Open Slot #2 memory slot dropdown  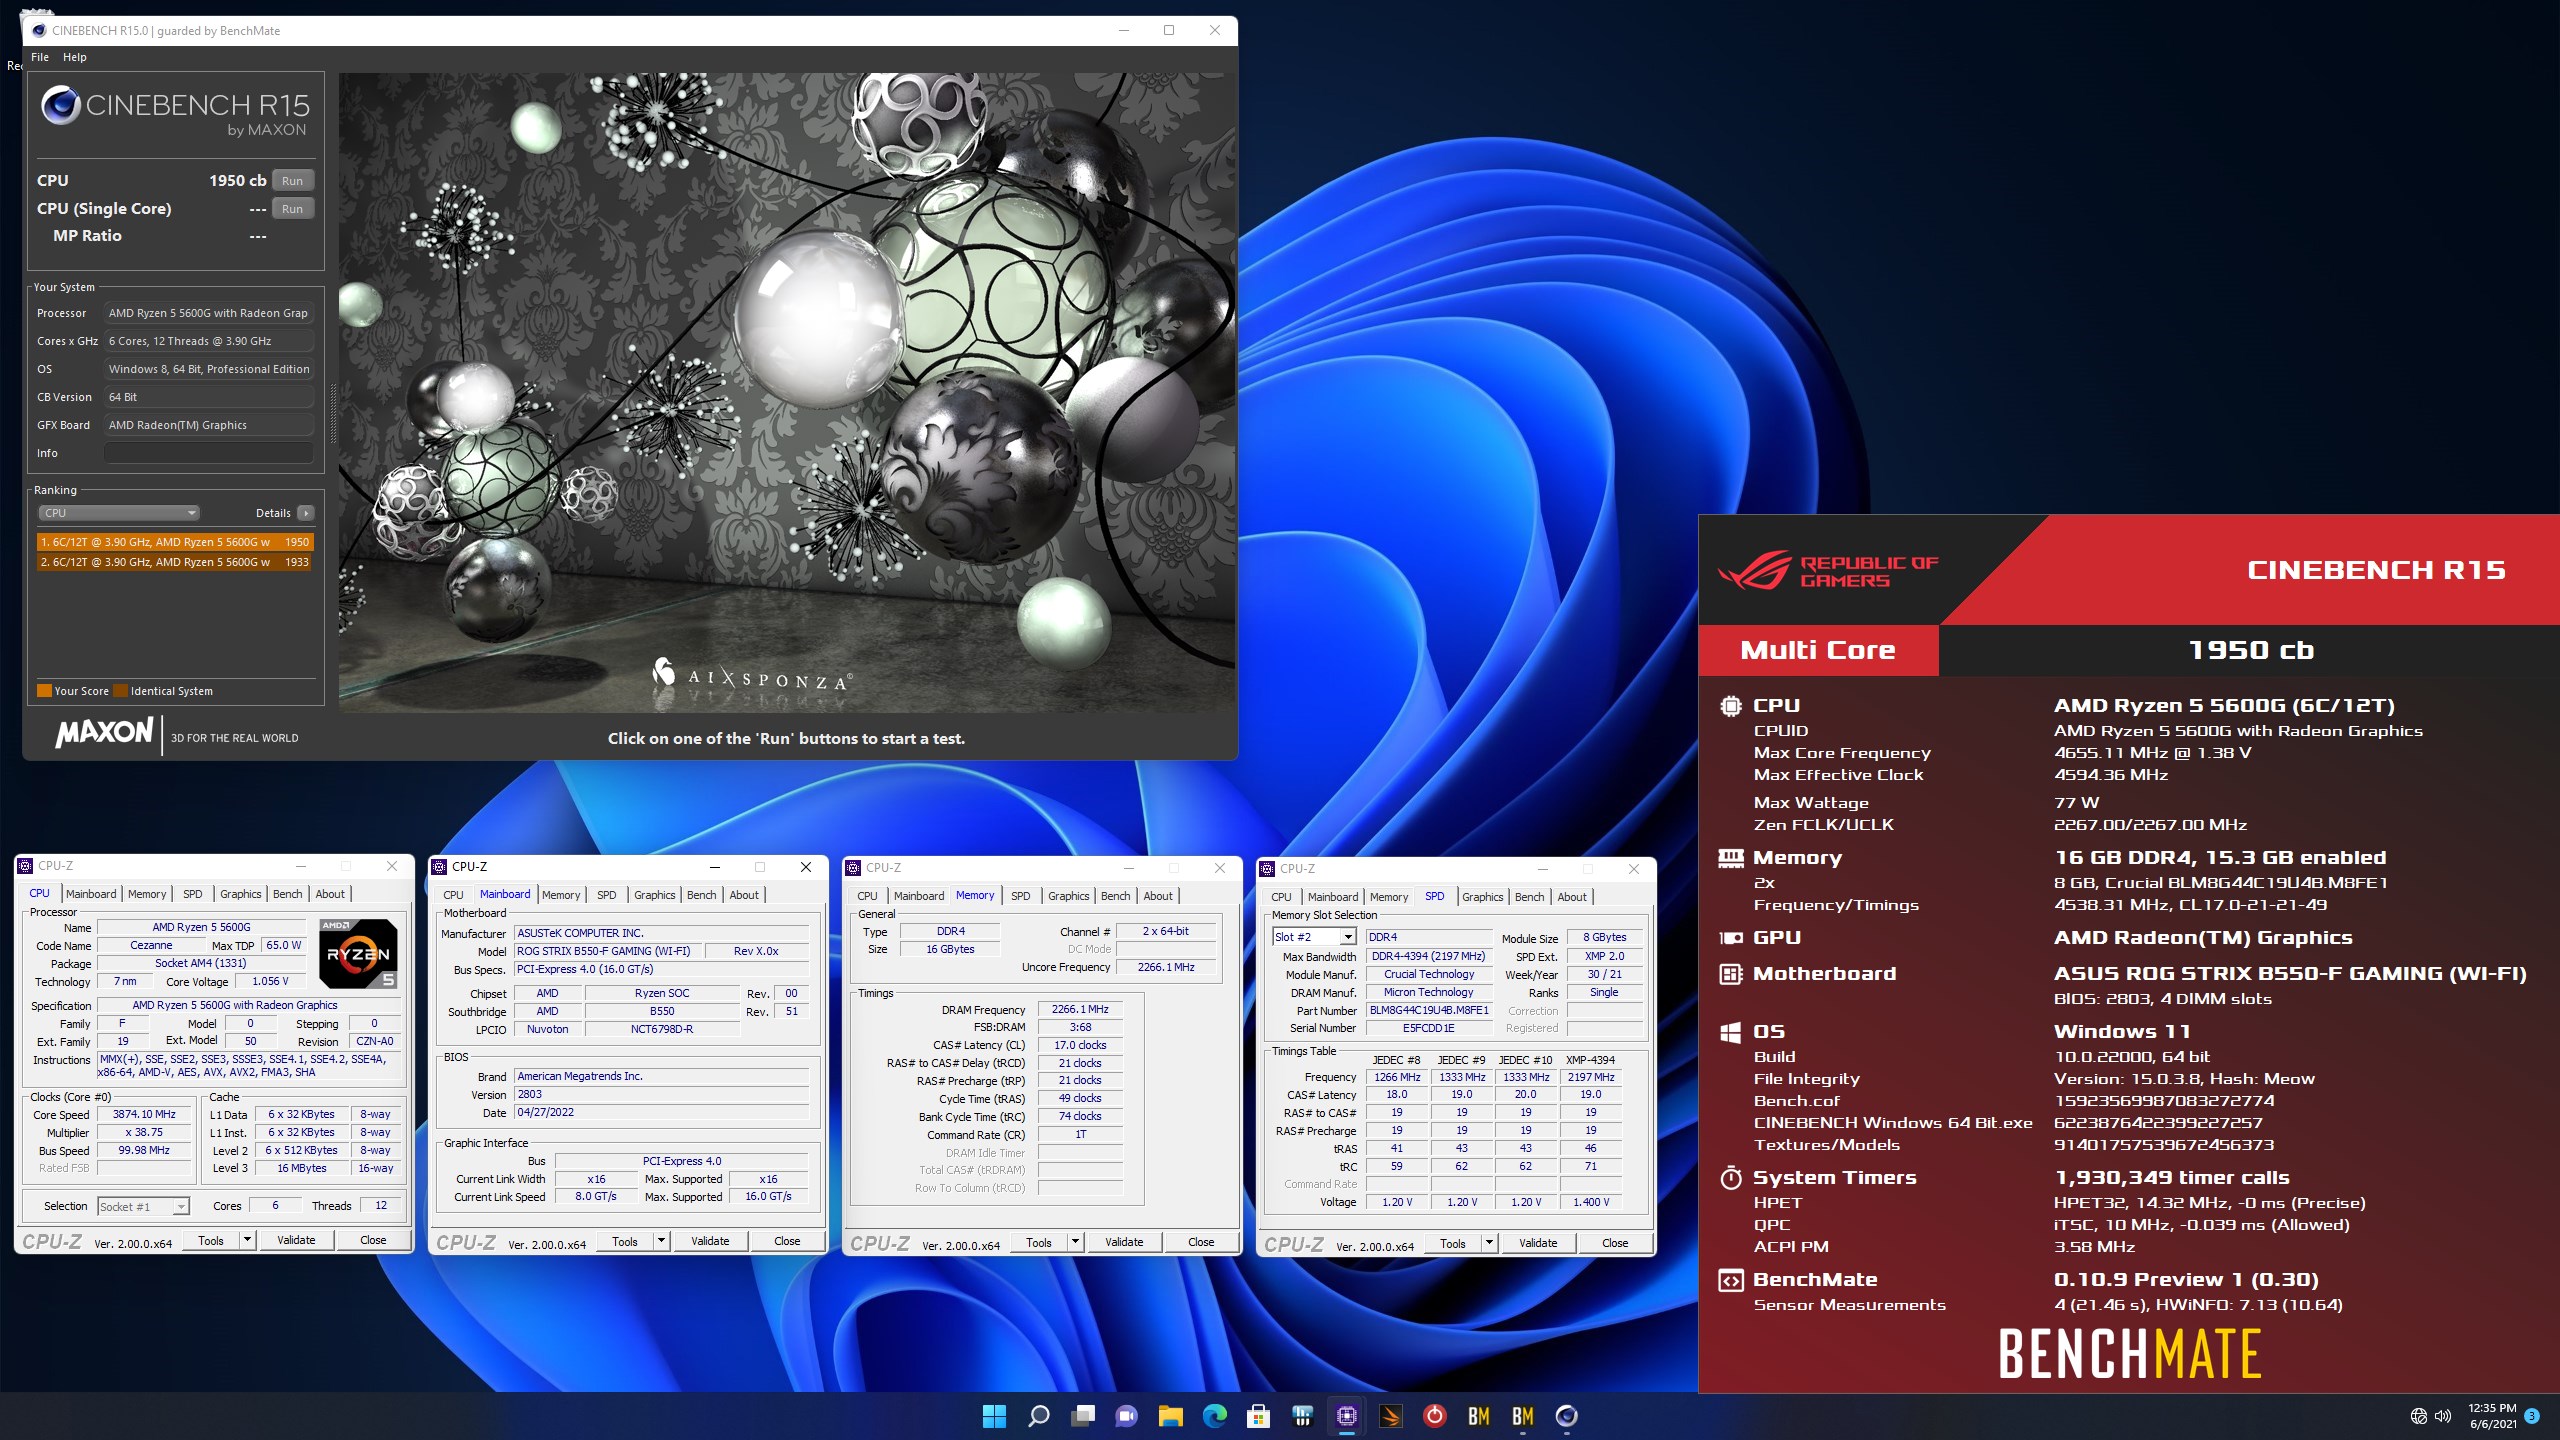click(1314, 937)
